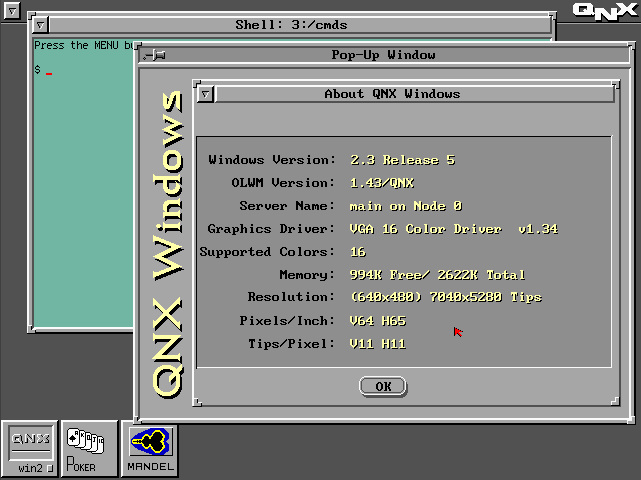Image resolution: width=641 pixels, height=480 pixels.
Task: Open the workspace menu button at top-left
Action: pos(12,11)
